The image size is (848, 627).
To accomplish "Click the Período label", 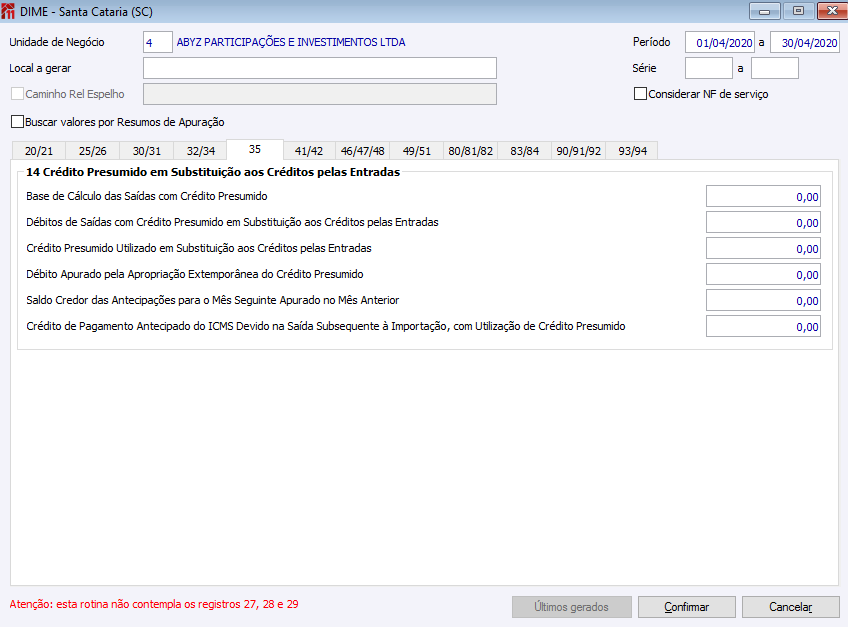I will [x=652, y=42].
